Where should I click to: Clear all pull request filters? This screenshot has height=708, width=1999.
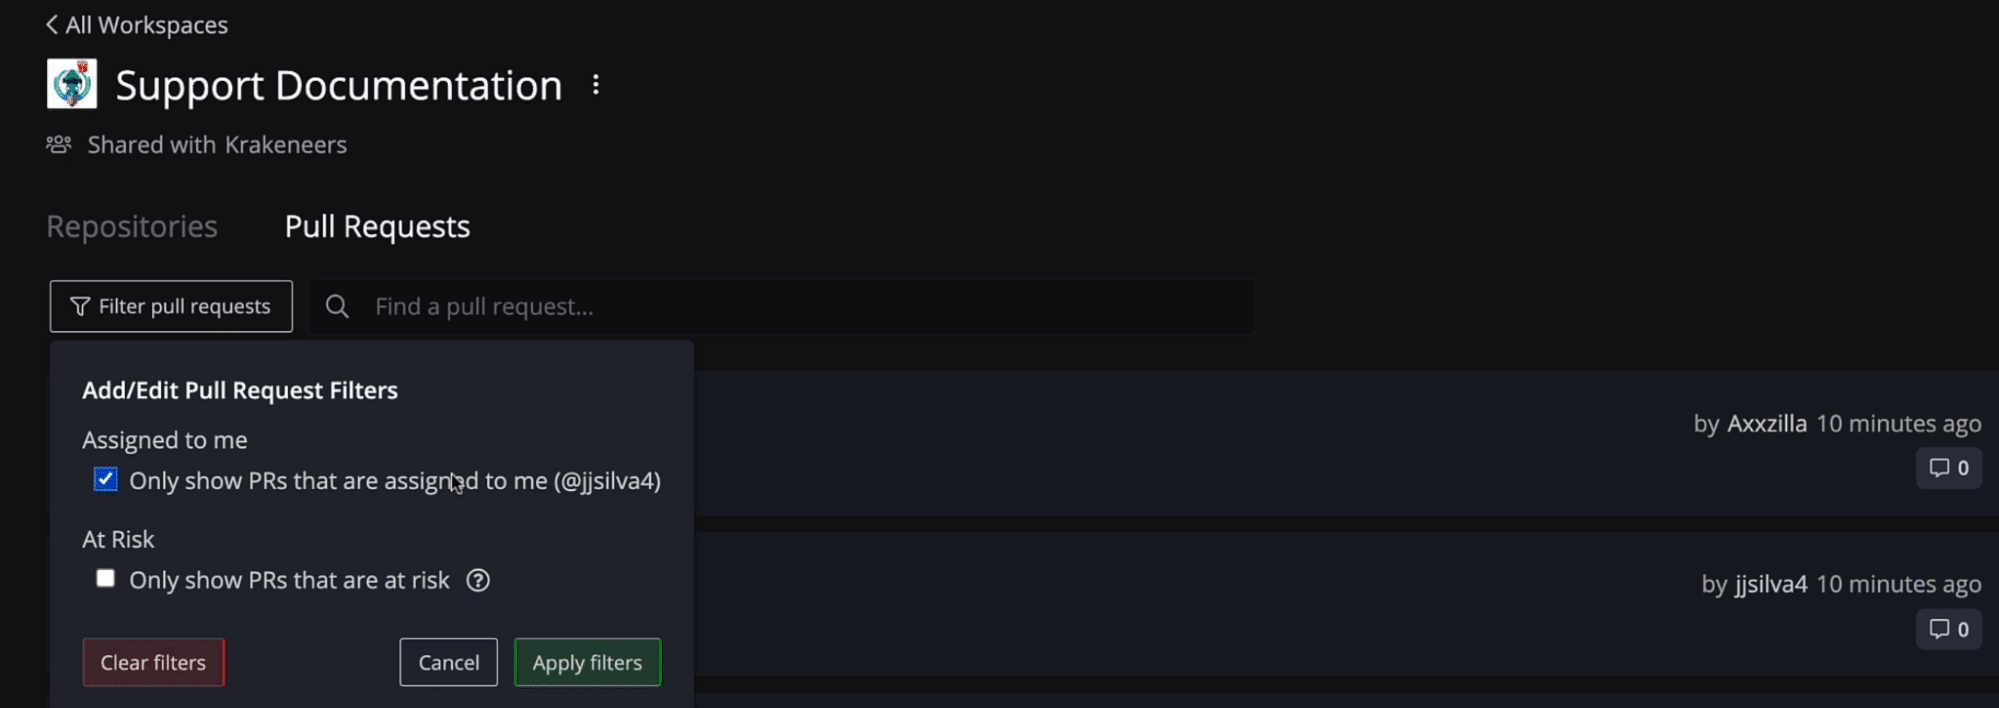[x=153, y=662]
